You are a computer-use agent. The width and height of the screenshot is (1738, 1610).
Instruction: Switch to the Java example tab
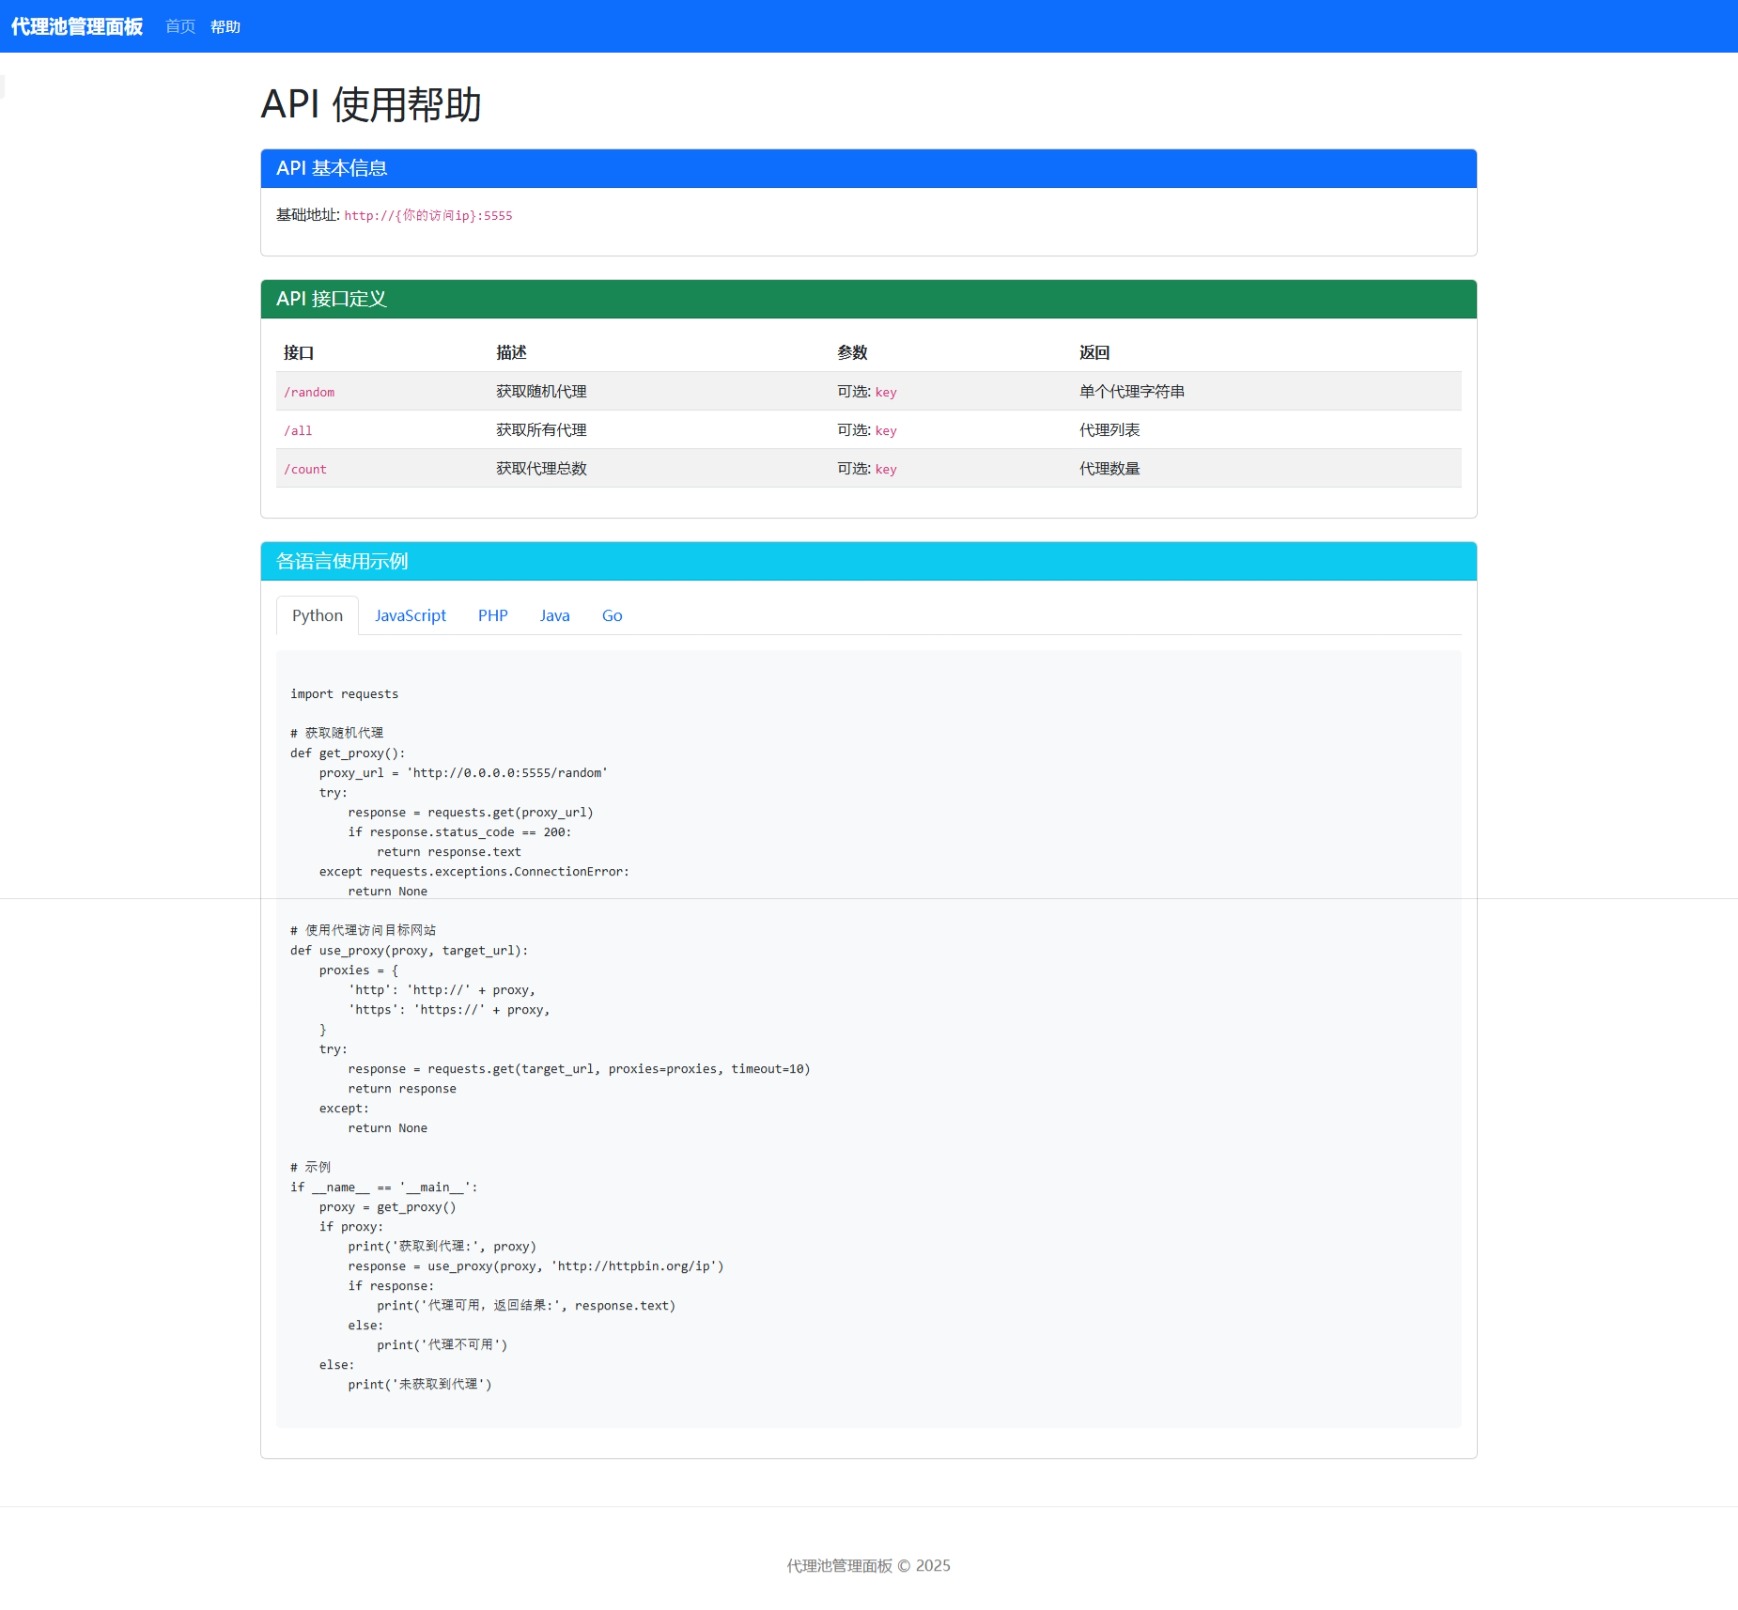point(554,616)
